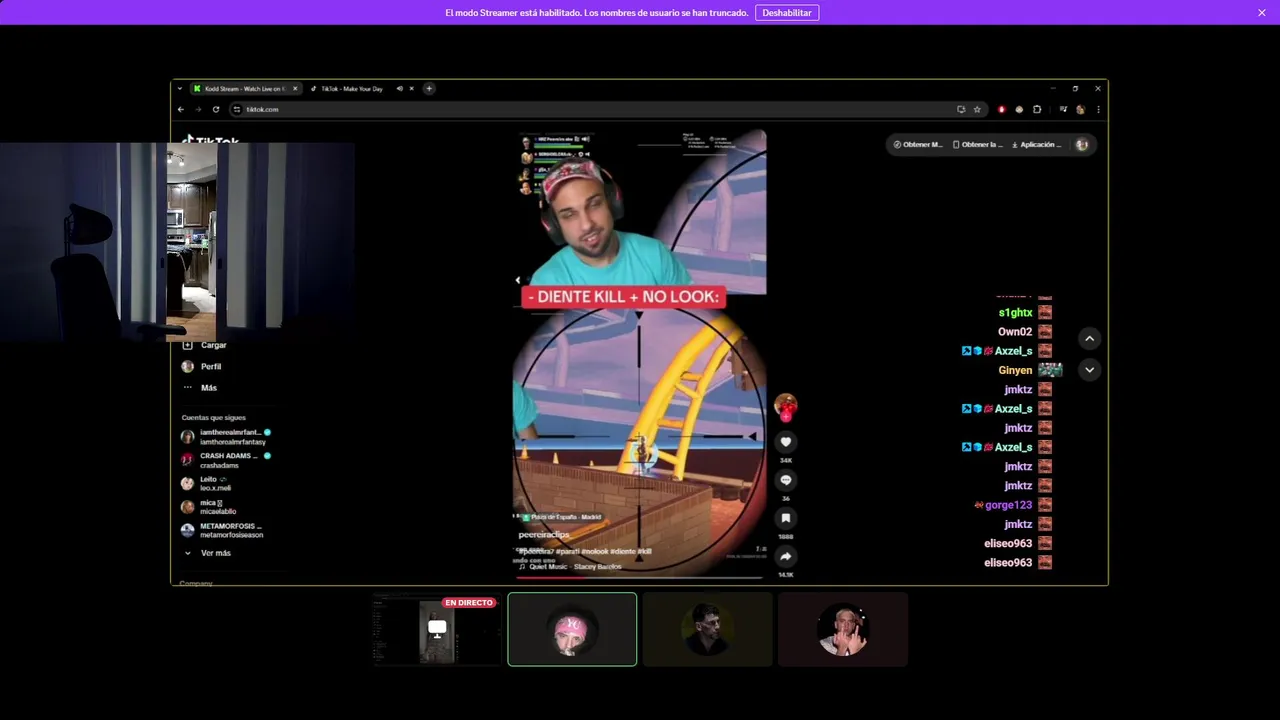
Task: Open the browser extensions puzzle icon
Action: [1037, 109]
